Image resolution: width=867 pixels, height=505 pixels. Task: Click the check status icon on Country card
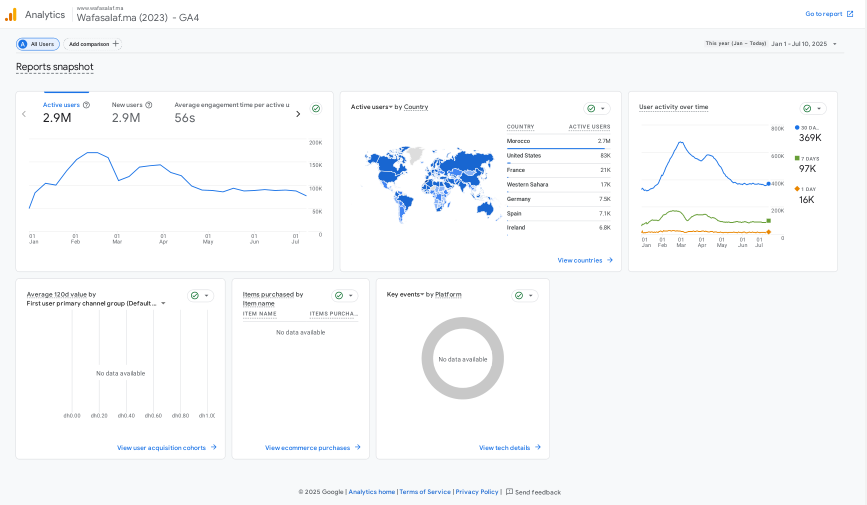(x=591, y=108)
